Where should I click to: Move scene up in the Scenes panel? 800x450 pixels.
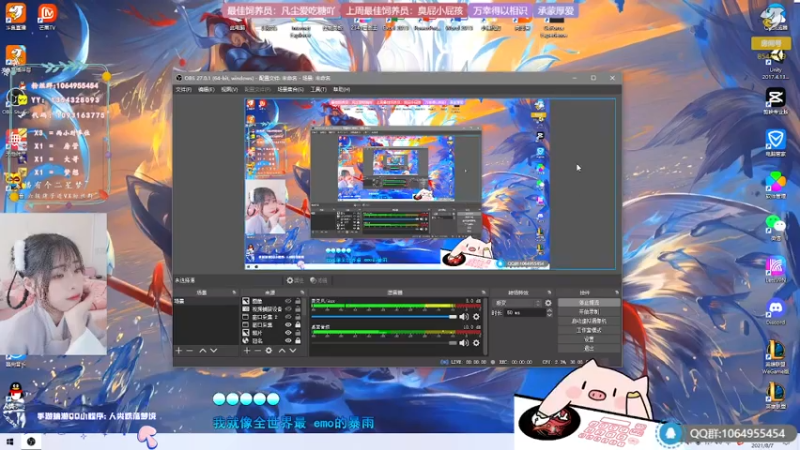click(203, 351)
